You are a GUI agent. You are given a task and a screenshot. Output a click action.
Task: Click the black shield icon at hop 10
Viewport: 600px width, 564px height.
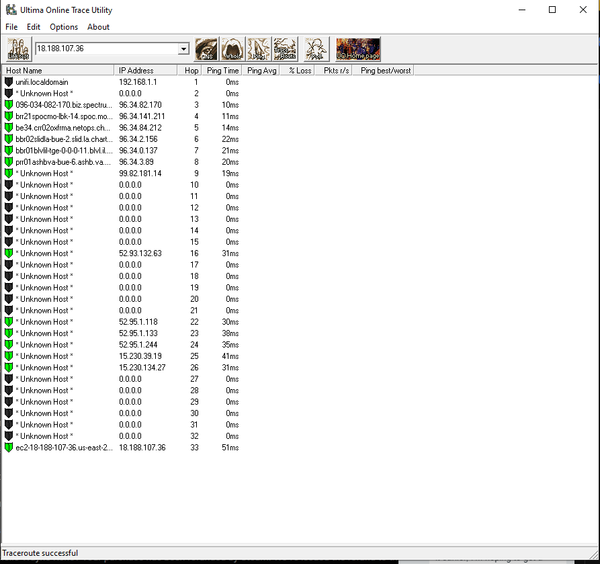pos(9,185)
